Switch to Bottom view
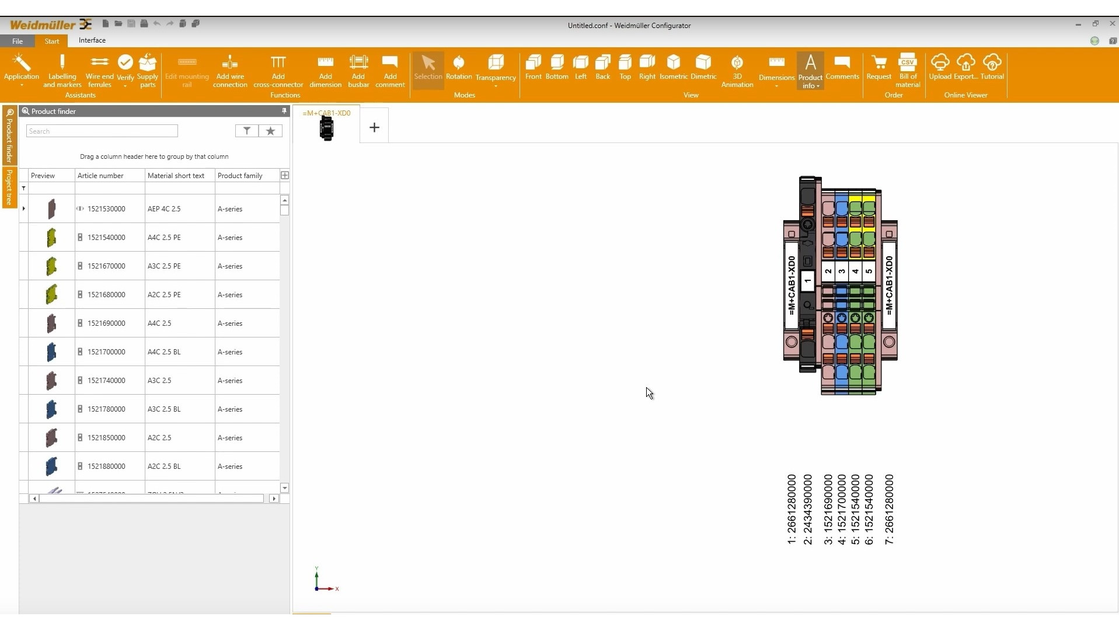The width and height of the screenshot is (1119, 630). point(557,66)
